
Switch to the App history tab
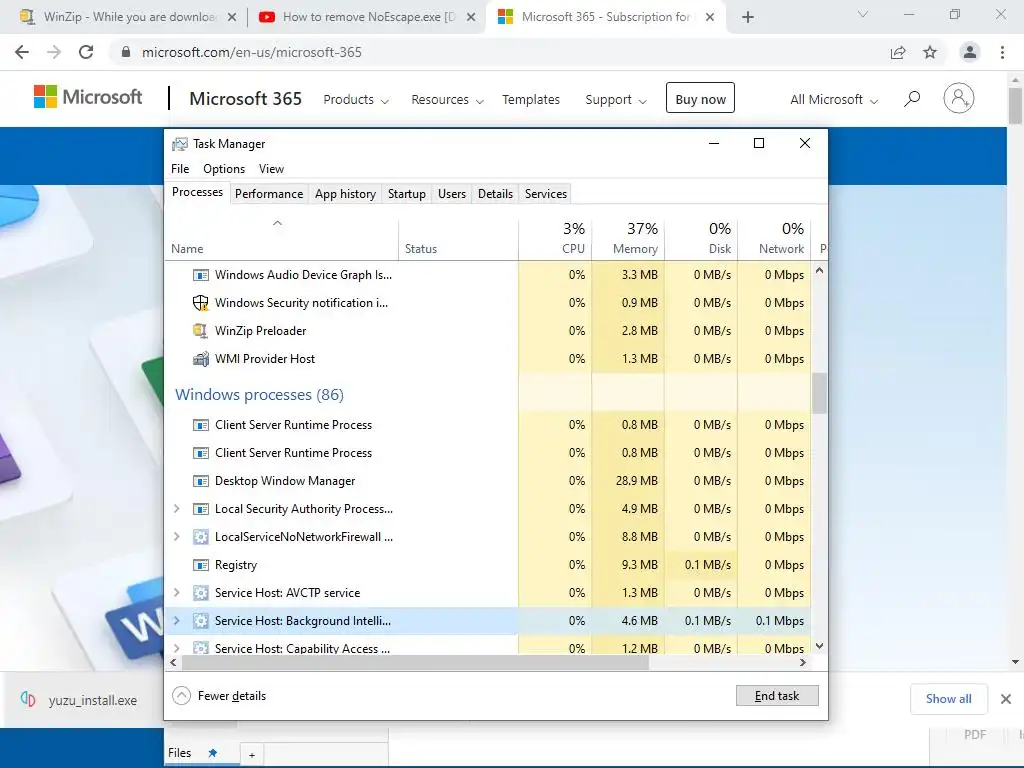[x=345, y=194]
